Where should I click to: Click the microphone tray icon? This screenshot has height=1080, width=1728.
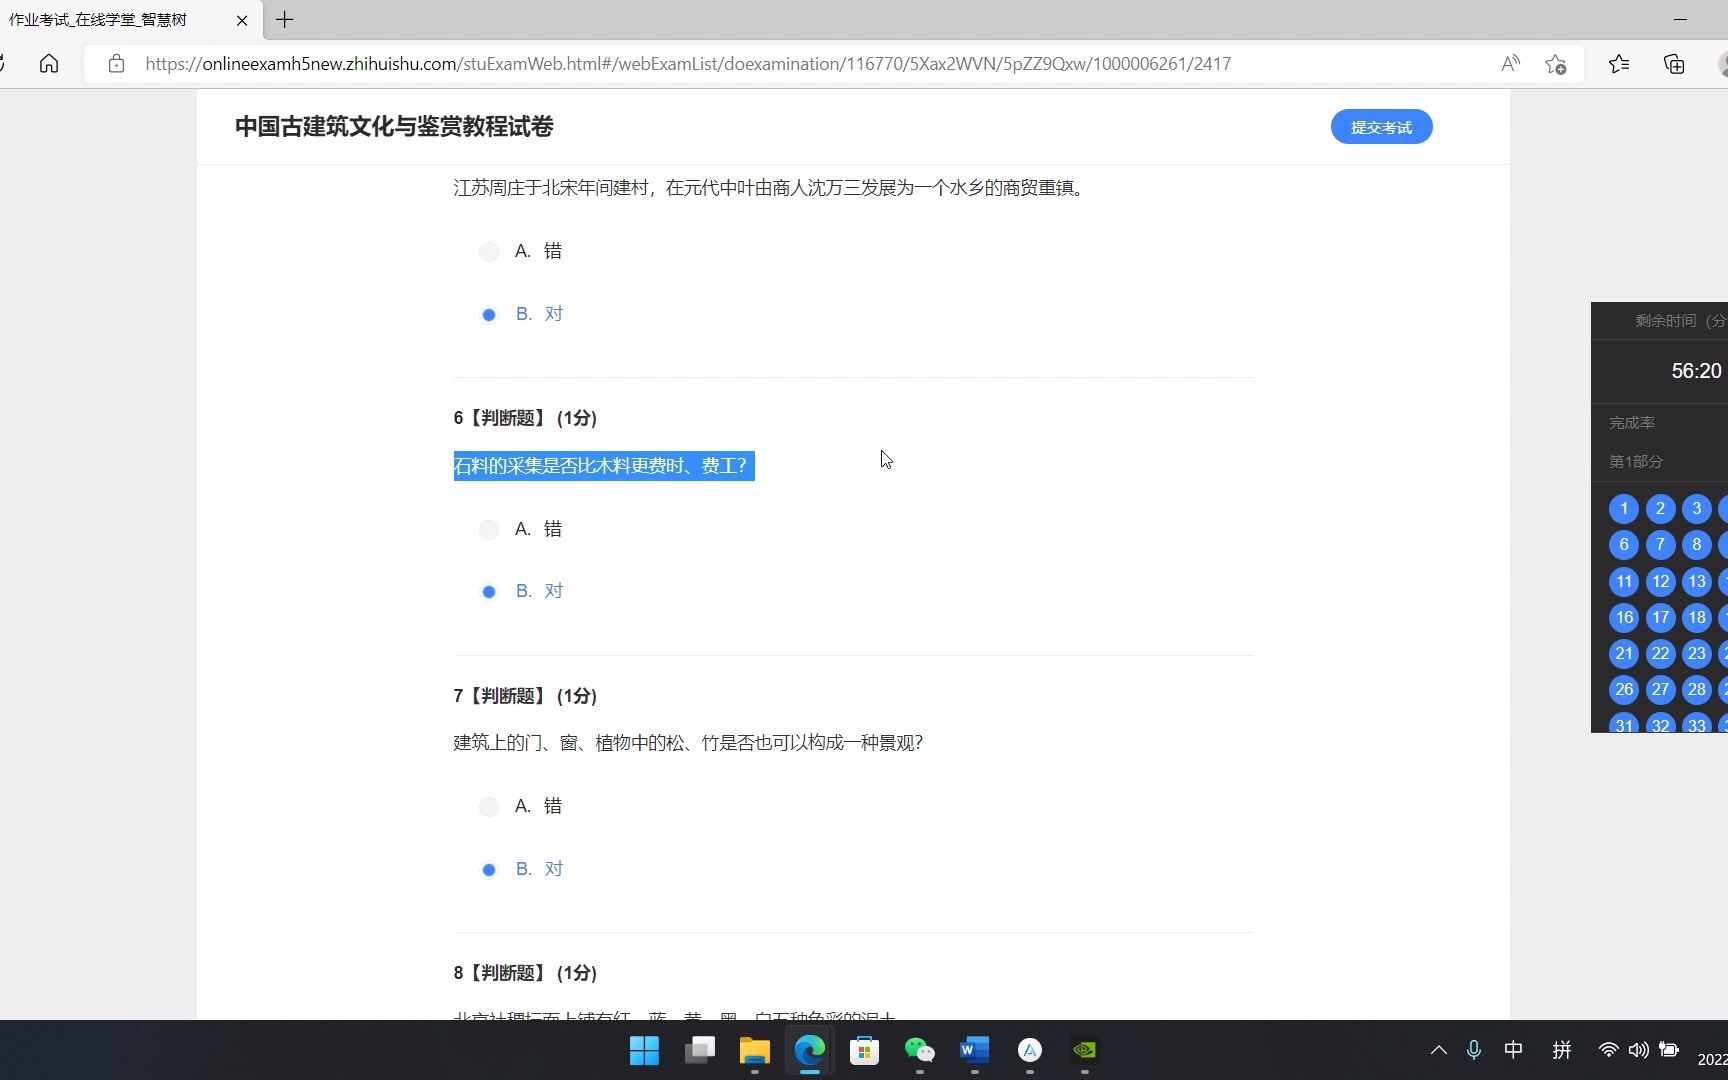coord(1473,1050)
